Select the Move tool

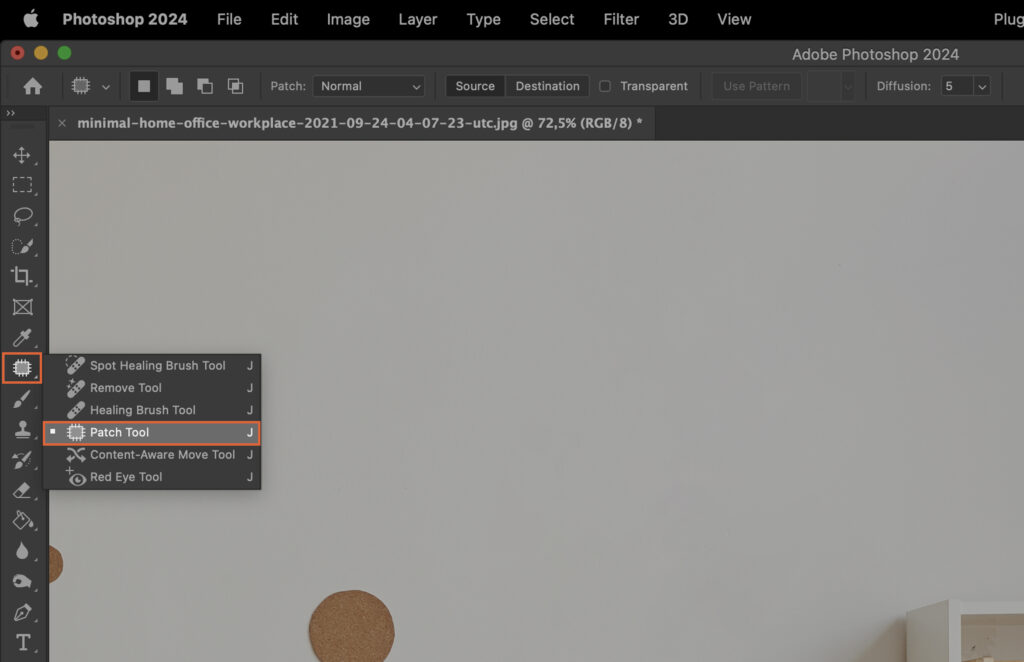23,155
